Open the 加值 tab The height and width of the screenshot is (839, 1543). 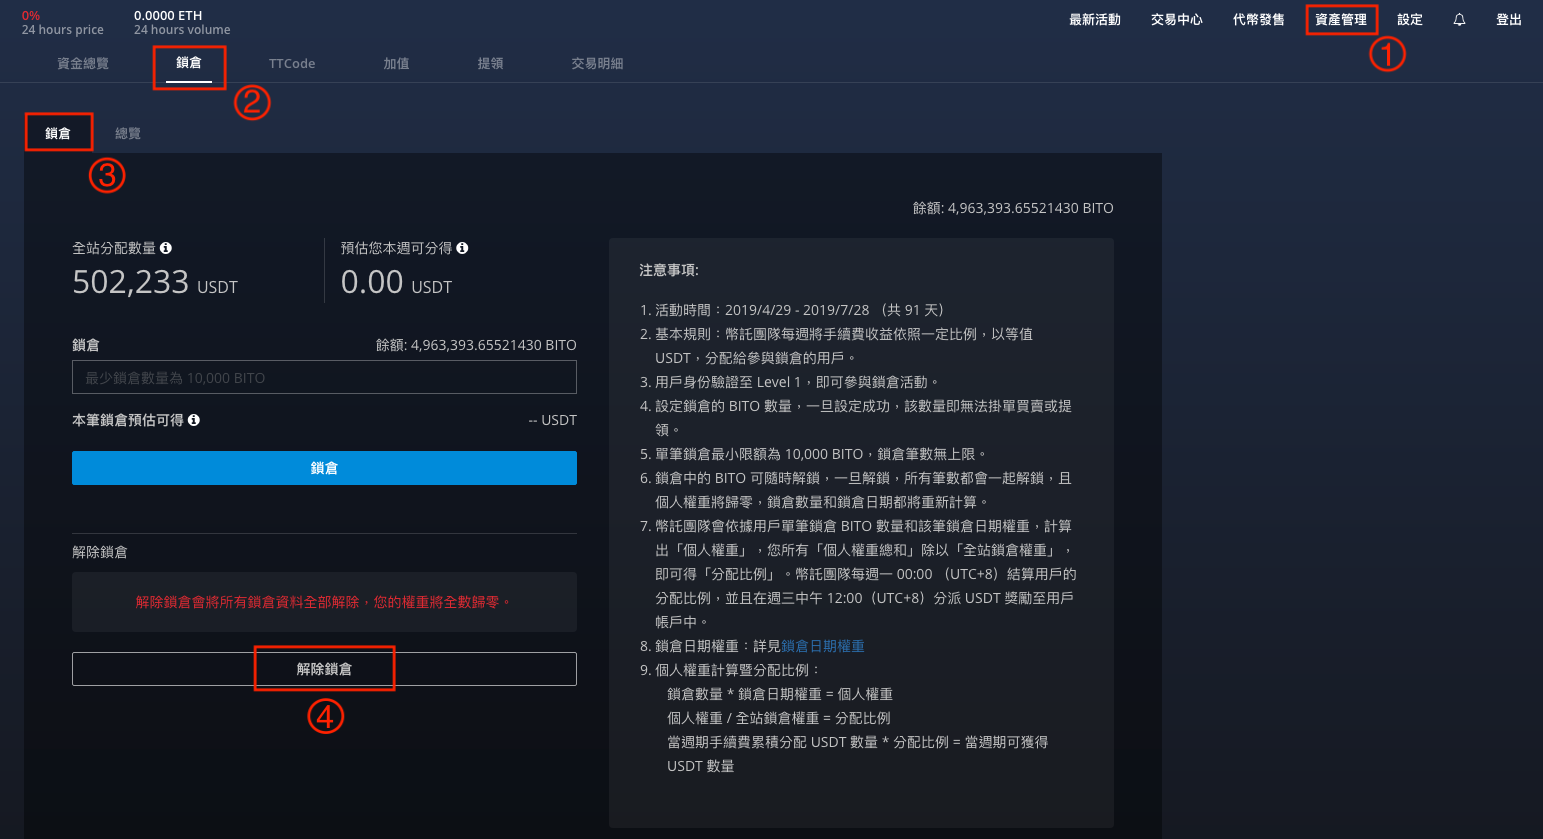tap(397, 63)
